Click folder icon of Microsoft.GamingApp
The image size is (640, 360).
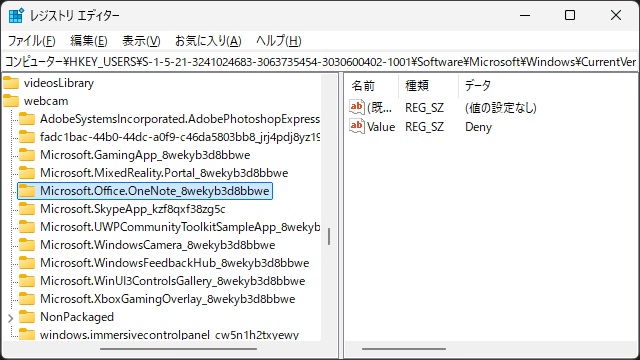27,155
